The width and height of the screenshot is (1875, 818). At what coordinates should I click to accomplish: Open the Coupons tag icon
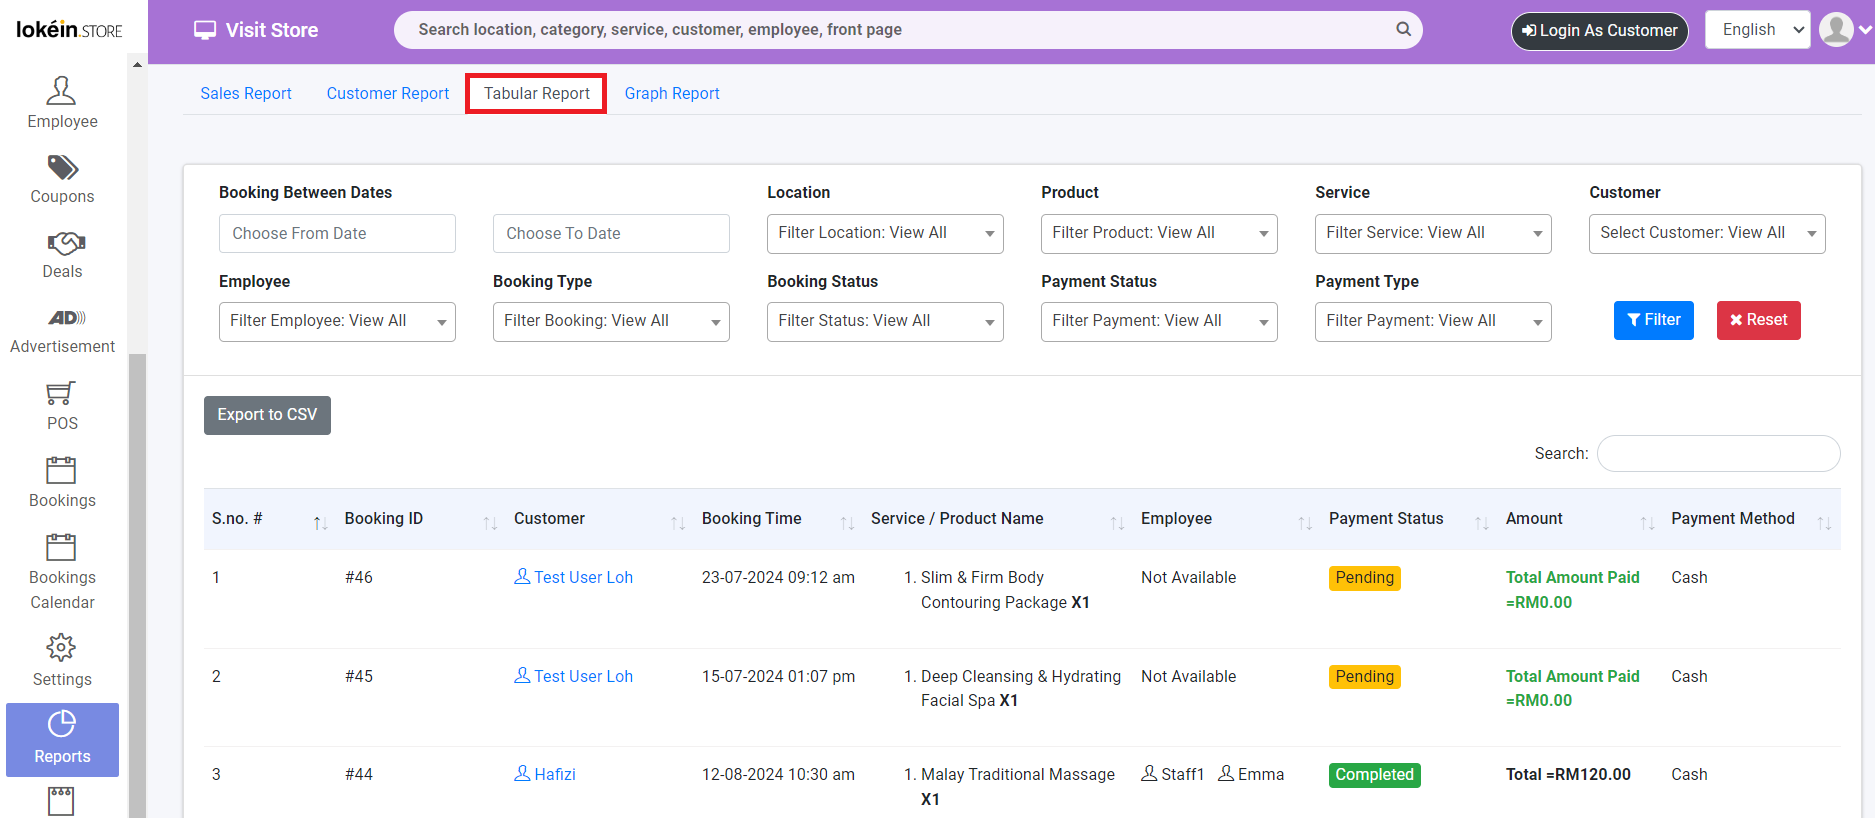click(x=62, y=167)
